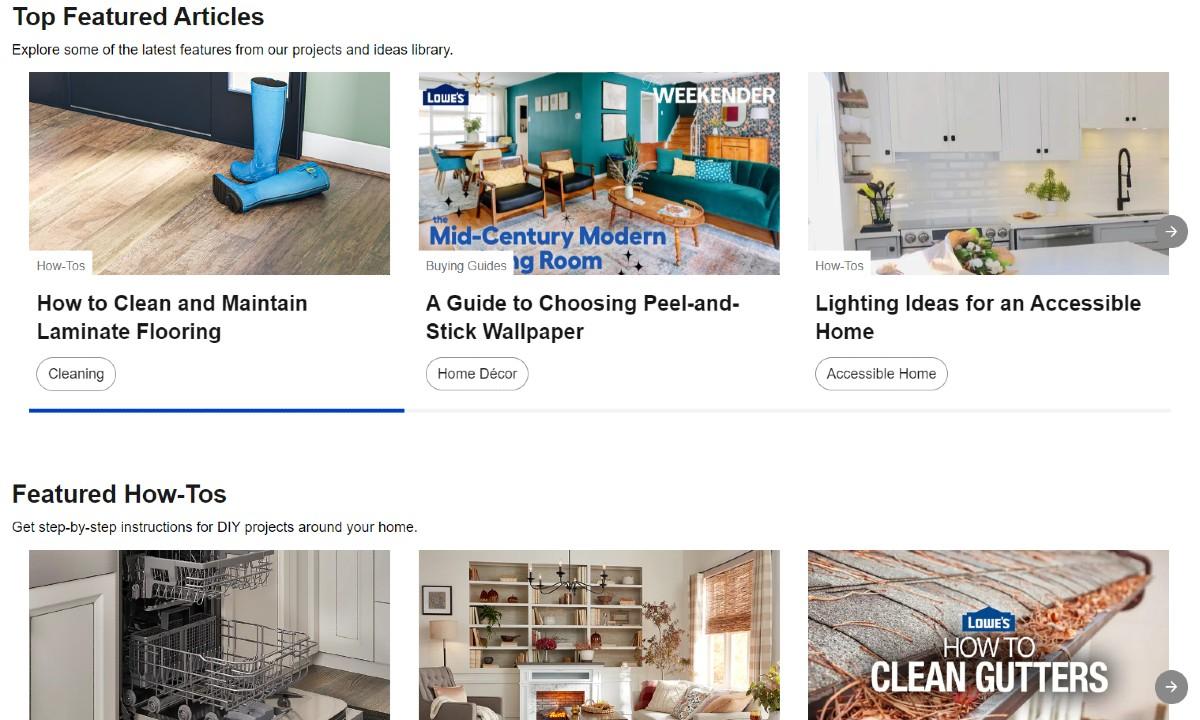
Task: Click the Accessible Home tag pill
Action: (x=881, y=374)
